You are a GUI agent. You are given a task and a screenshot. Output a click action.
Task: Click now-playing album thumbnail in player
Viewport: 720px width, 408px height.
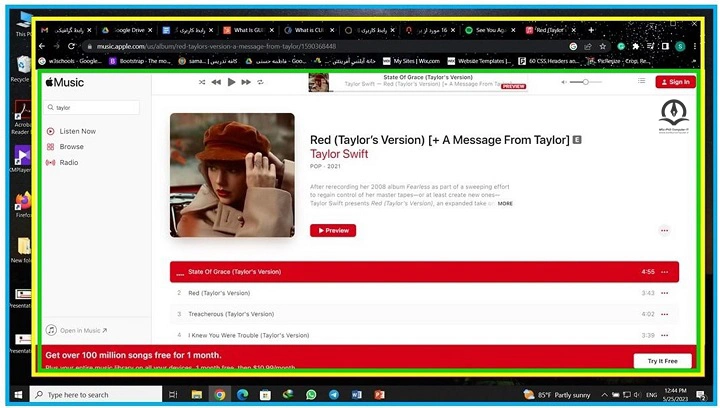coord(319,83)
